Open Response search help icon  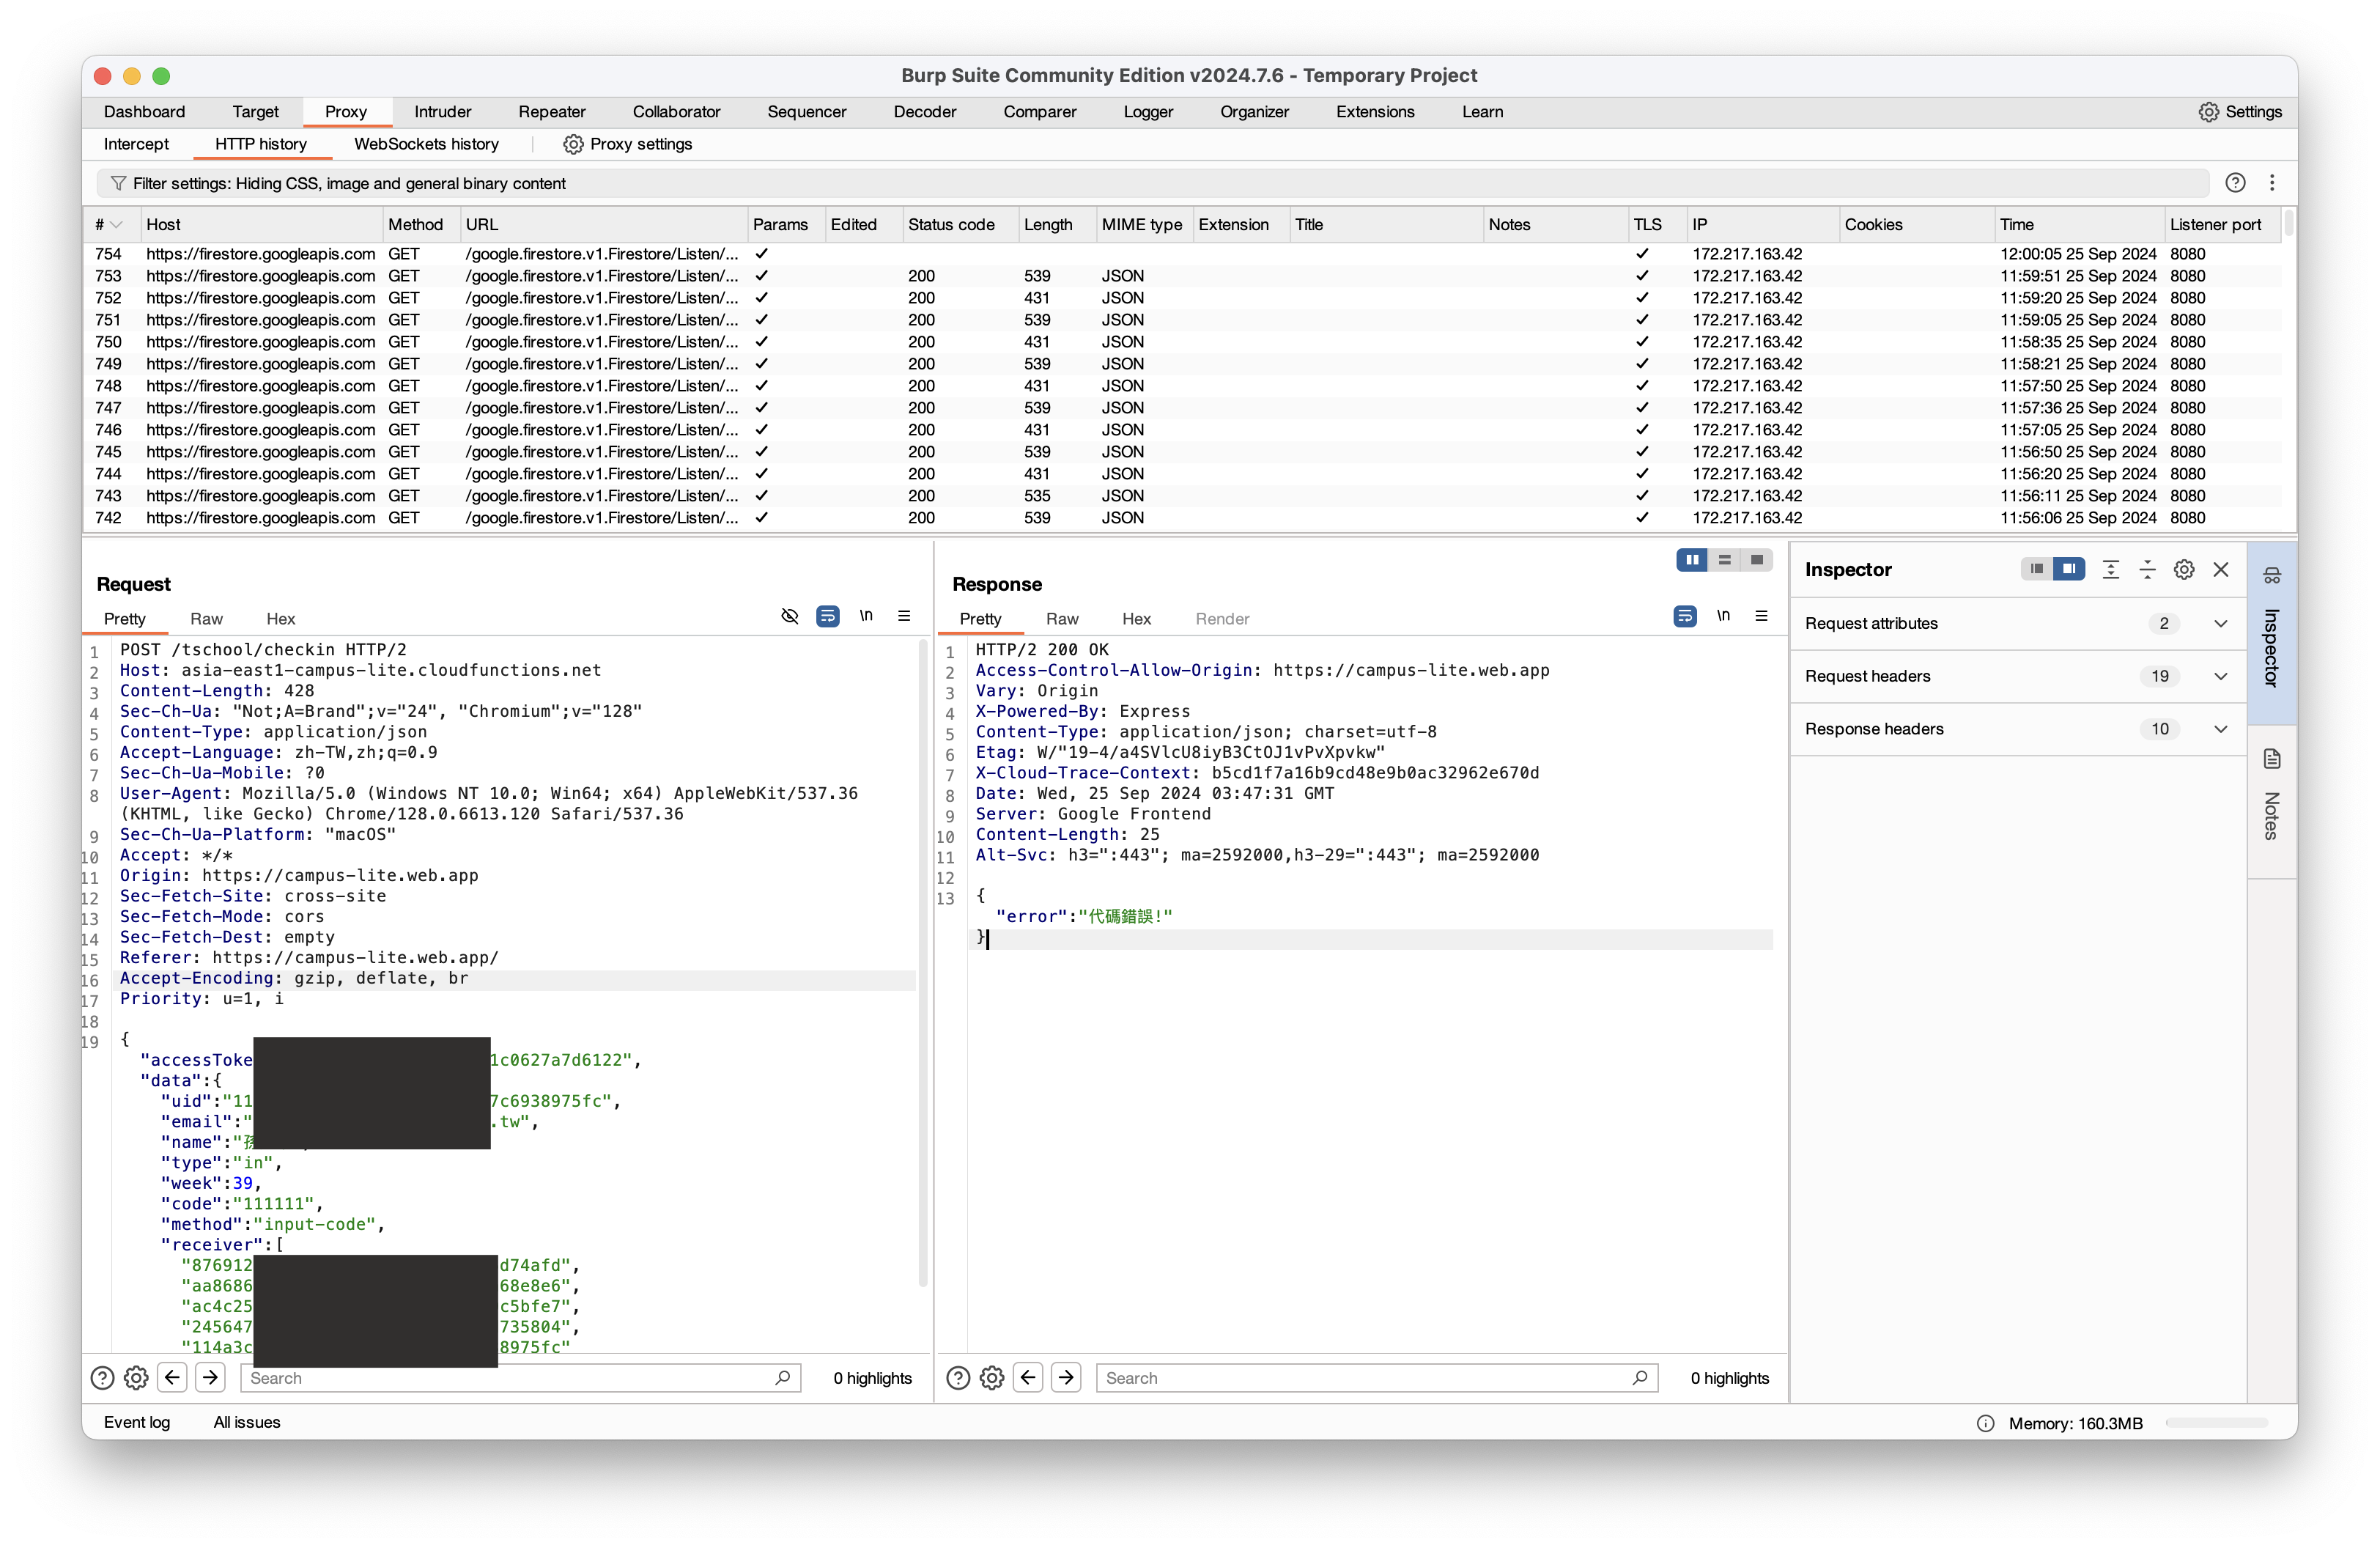coord(958,1378)
